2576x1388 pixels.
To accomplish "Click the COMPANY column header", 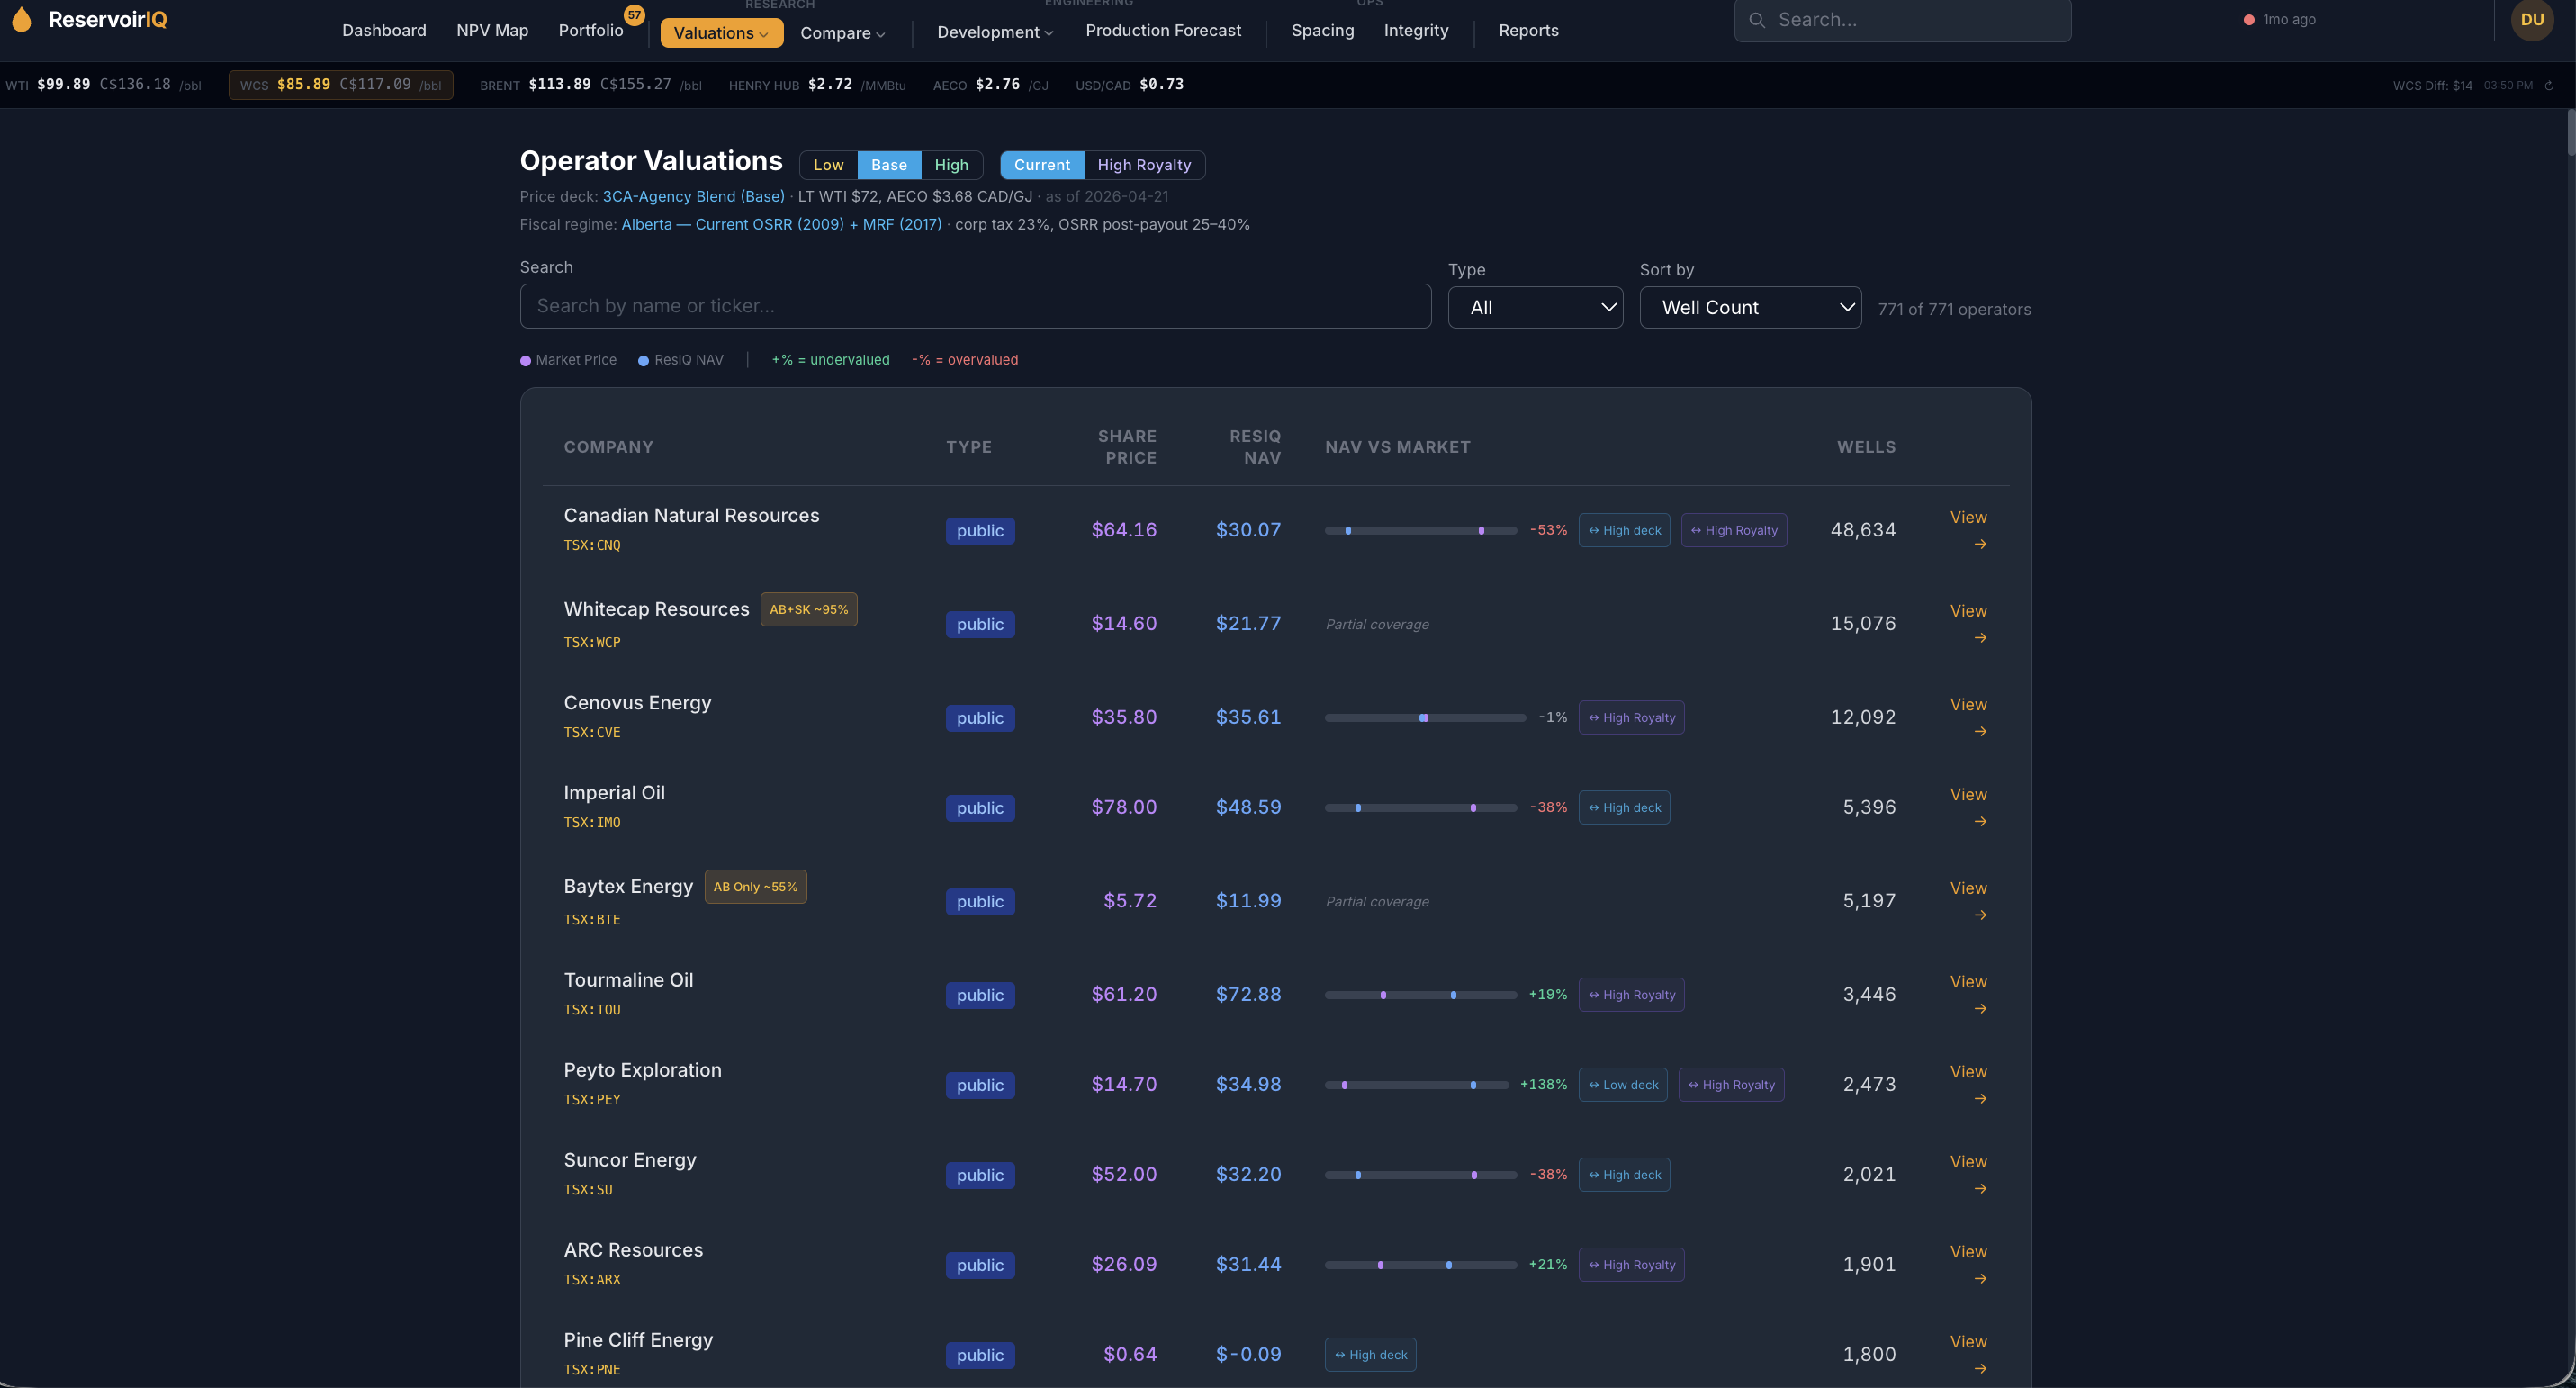I will 608,447.
